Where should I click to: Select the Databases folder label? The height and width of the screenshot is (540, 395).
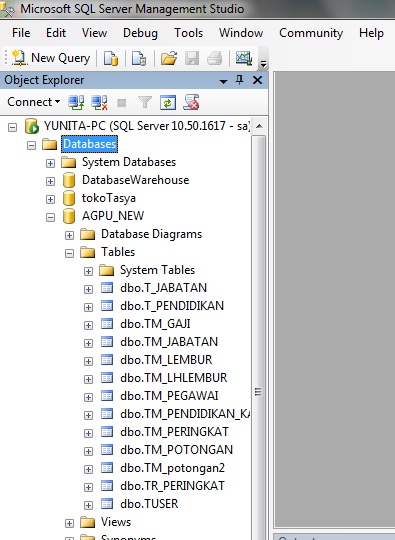coord(90,144)
